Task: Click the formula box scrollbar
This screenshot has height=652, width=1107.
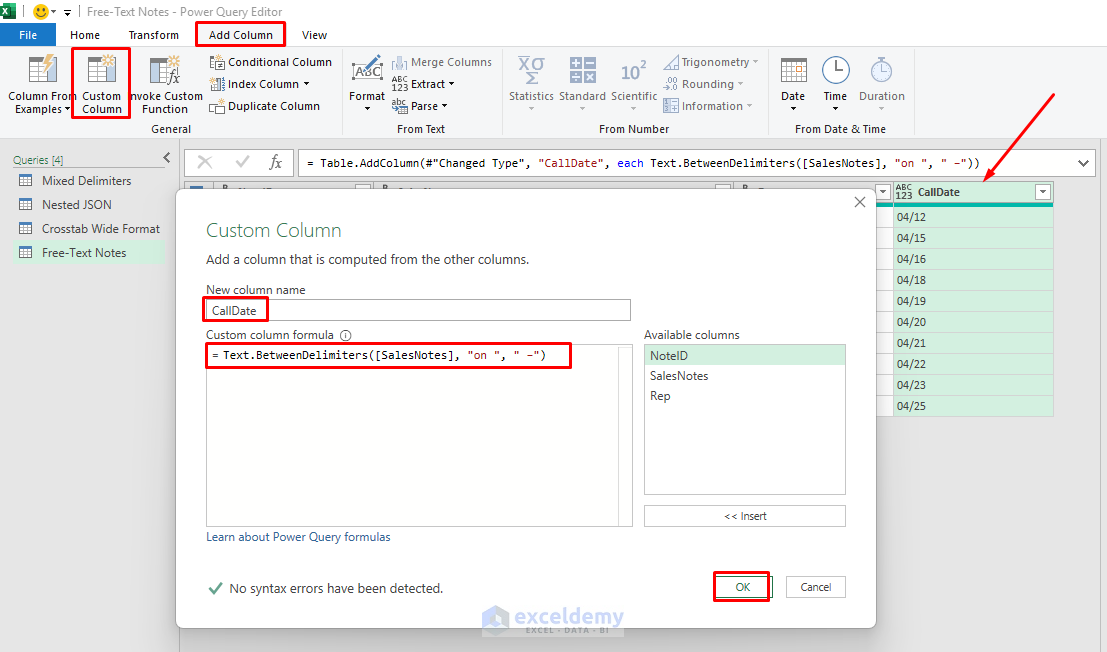Action: point(626,435)
